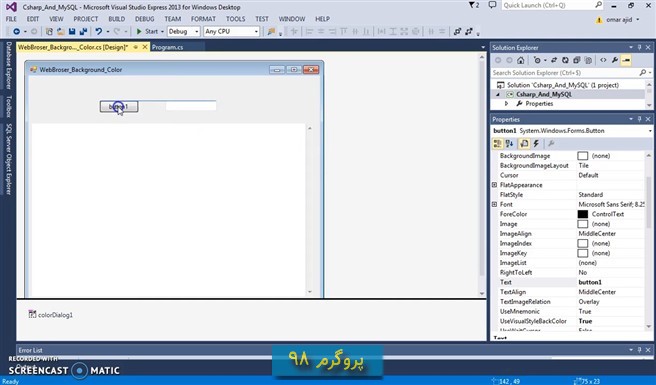Click the Solution Explorer Properties wrench icon

pyautogui.click(x=615, y=60)
